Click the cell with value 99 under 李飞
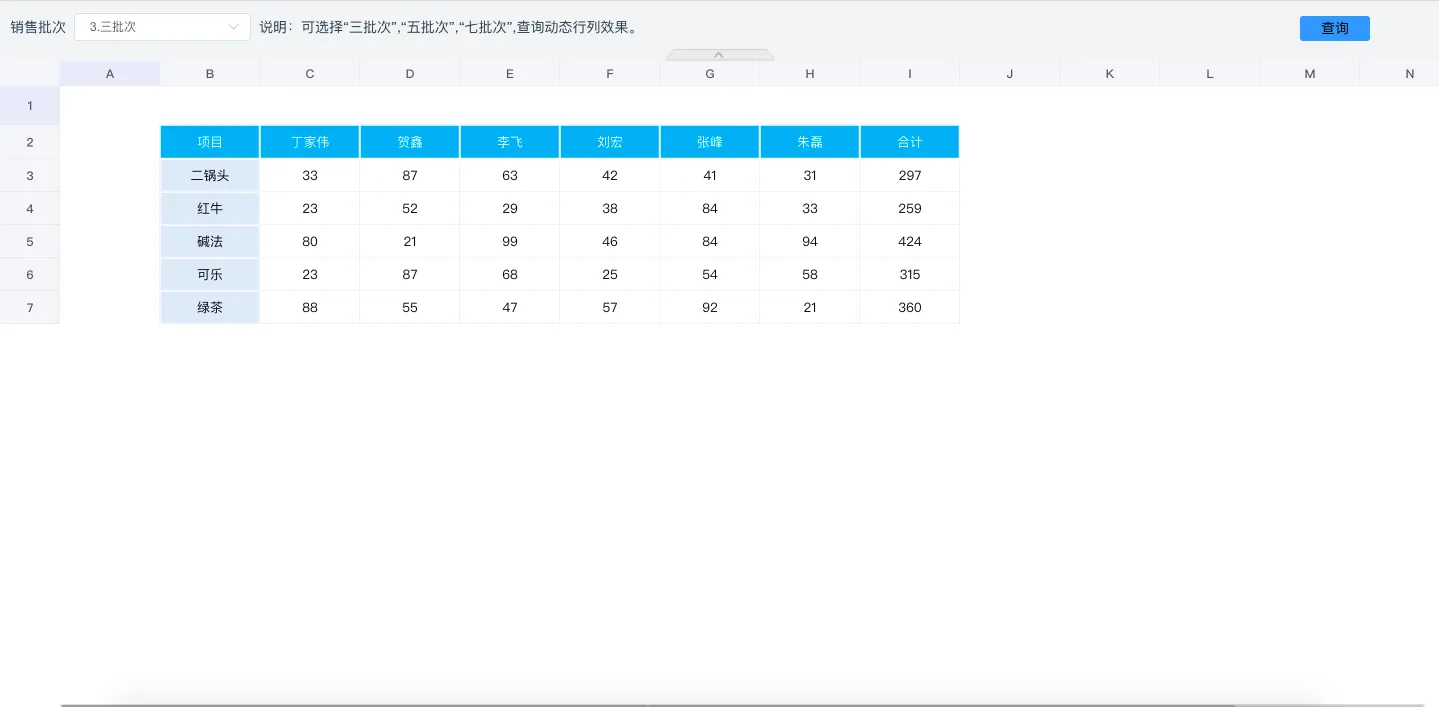The image size is (1439, 707). click(510, 242)
